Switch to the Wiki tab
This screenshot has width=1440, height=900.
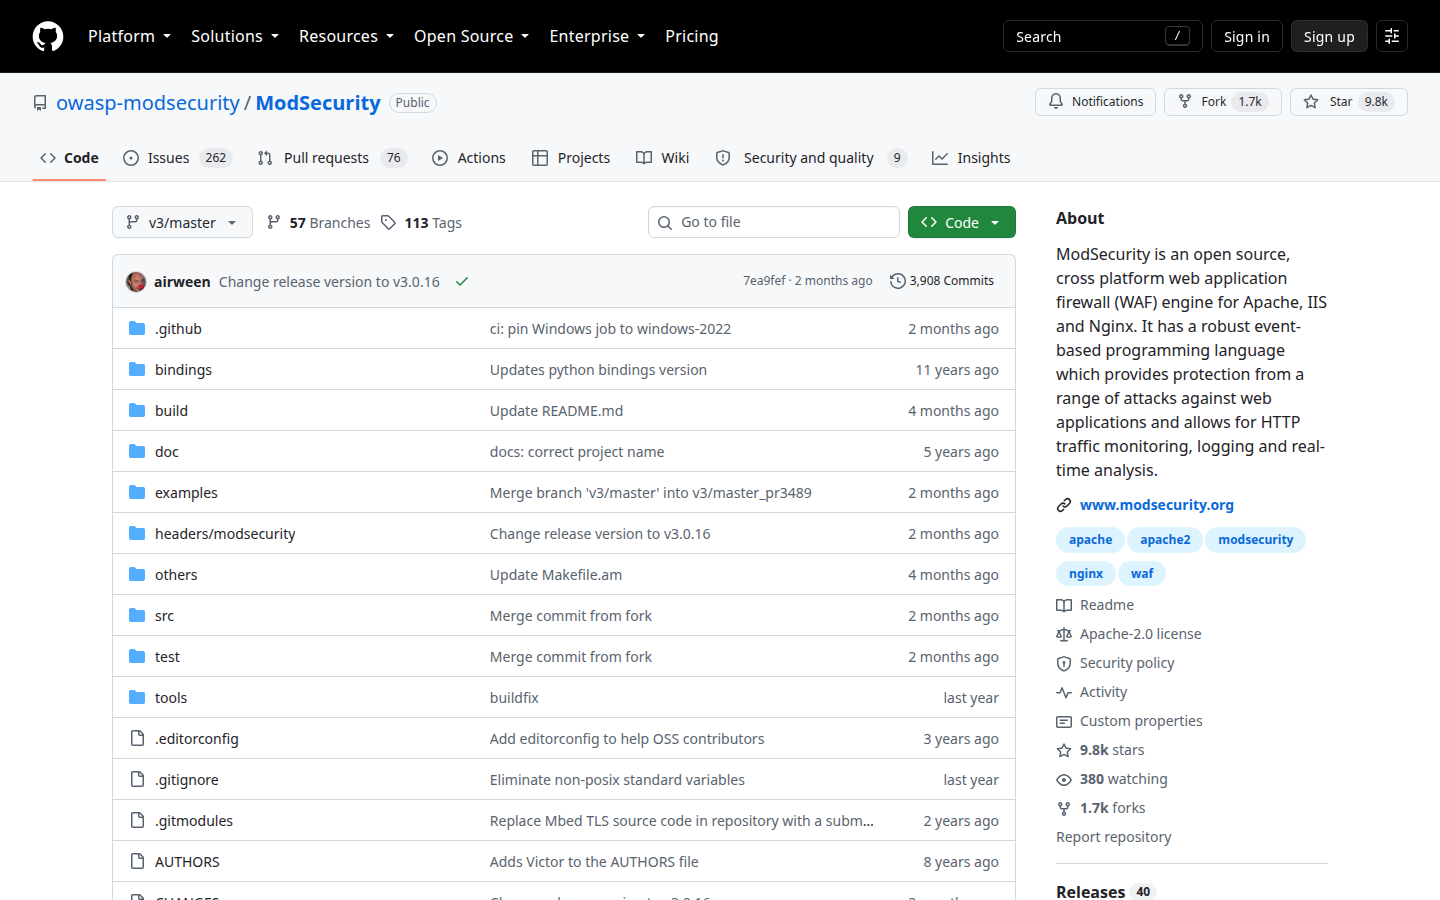point(663,158)
